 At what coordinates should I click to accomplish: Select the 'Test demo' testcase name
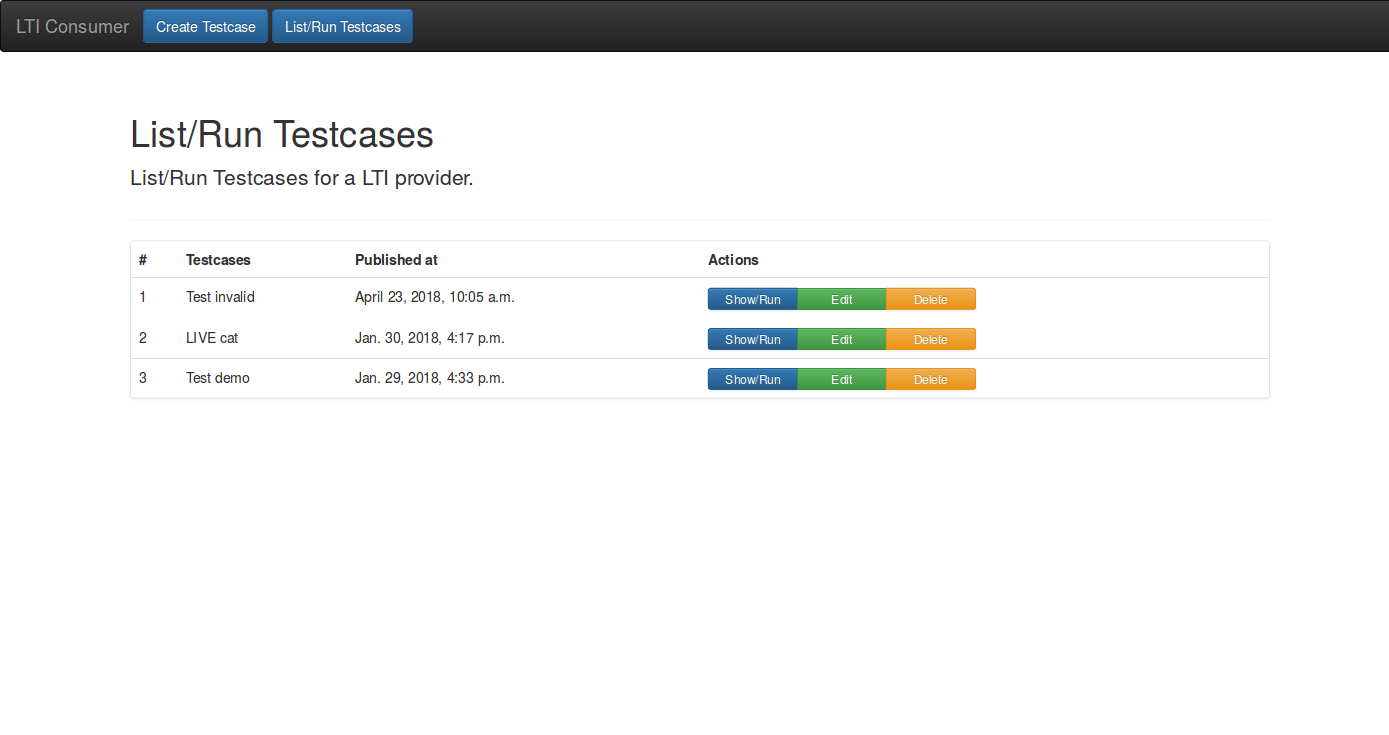pos(218,378)
